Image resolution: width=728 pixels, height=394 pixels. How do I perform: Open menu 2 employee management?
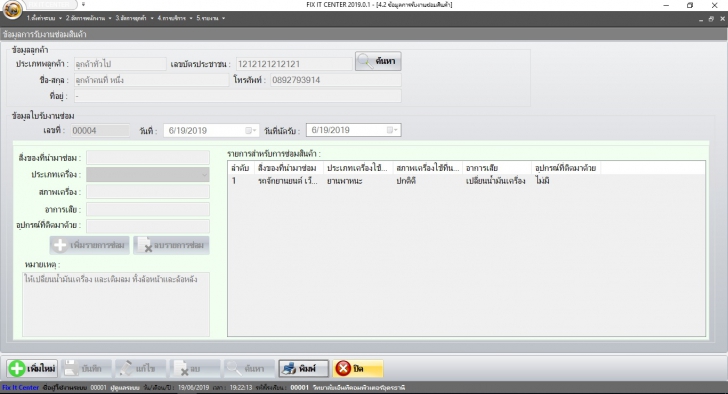tap(88, 18)
